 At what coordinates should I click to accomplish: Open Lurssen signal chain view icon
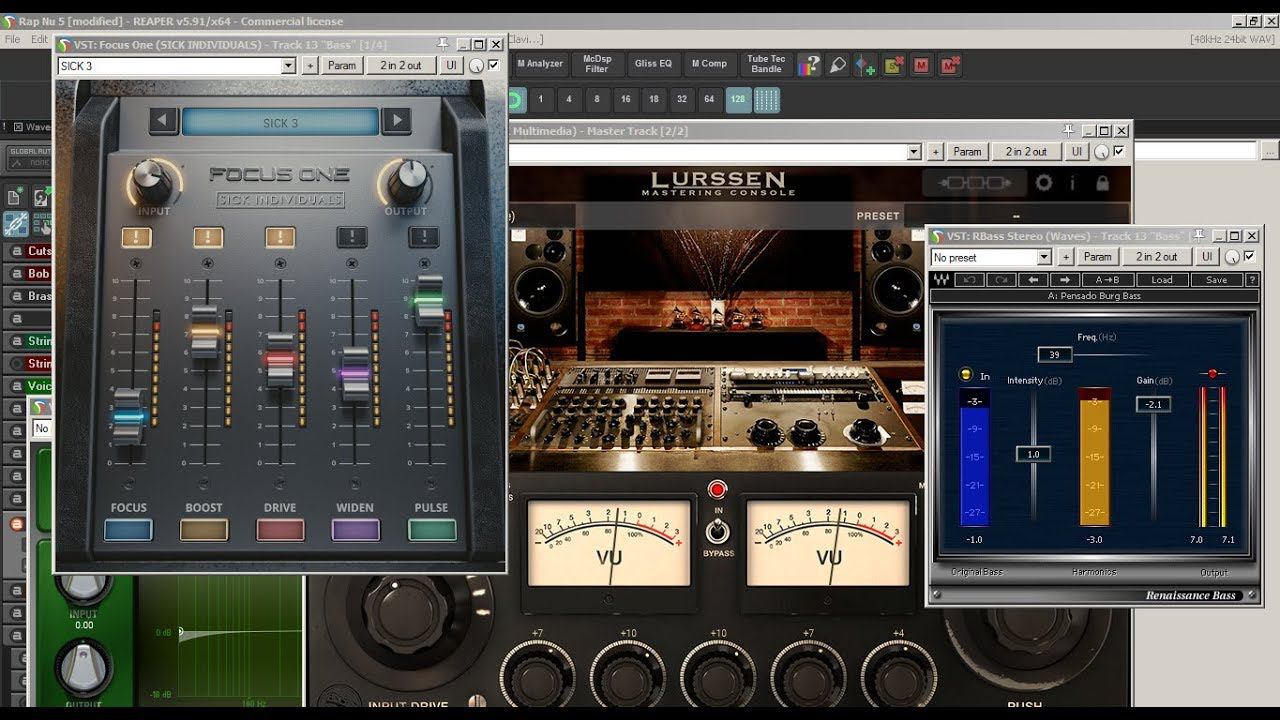coord(974,183)
